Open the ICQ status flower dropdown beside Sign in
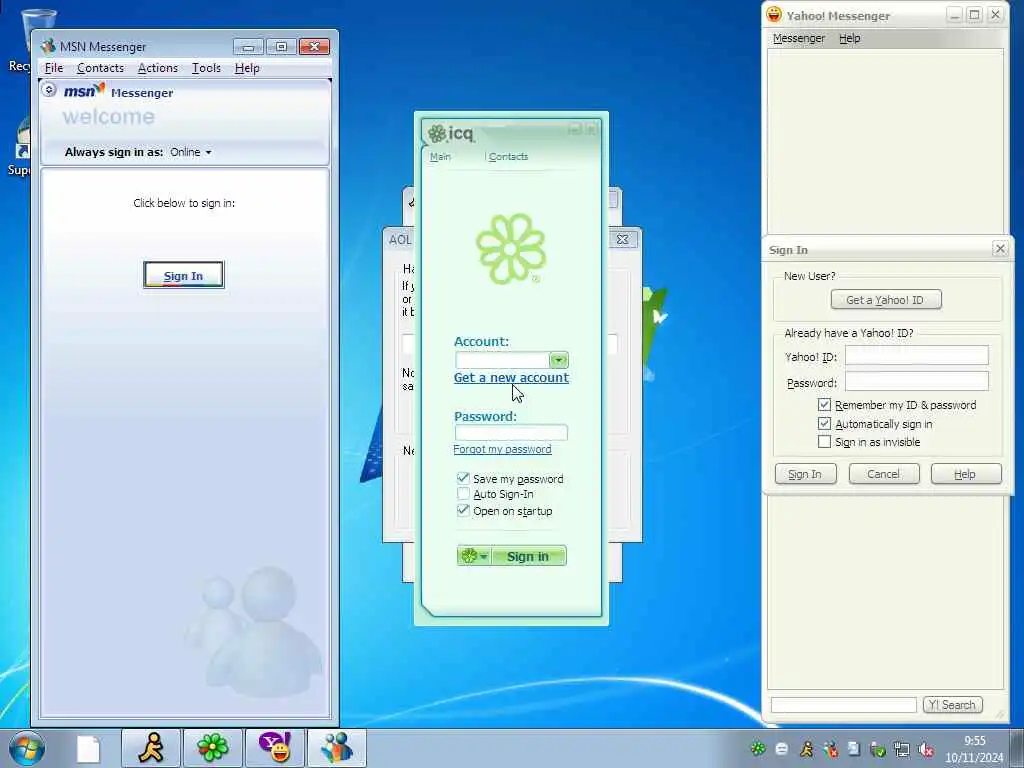The image size is (1024, 768). pyautogui.click(x=475, y=556)
